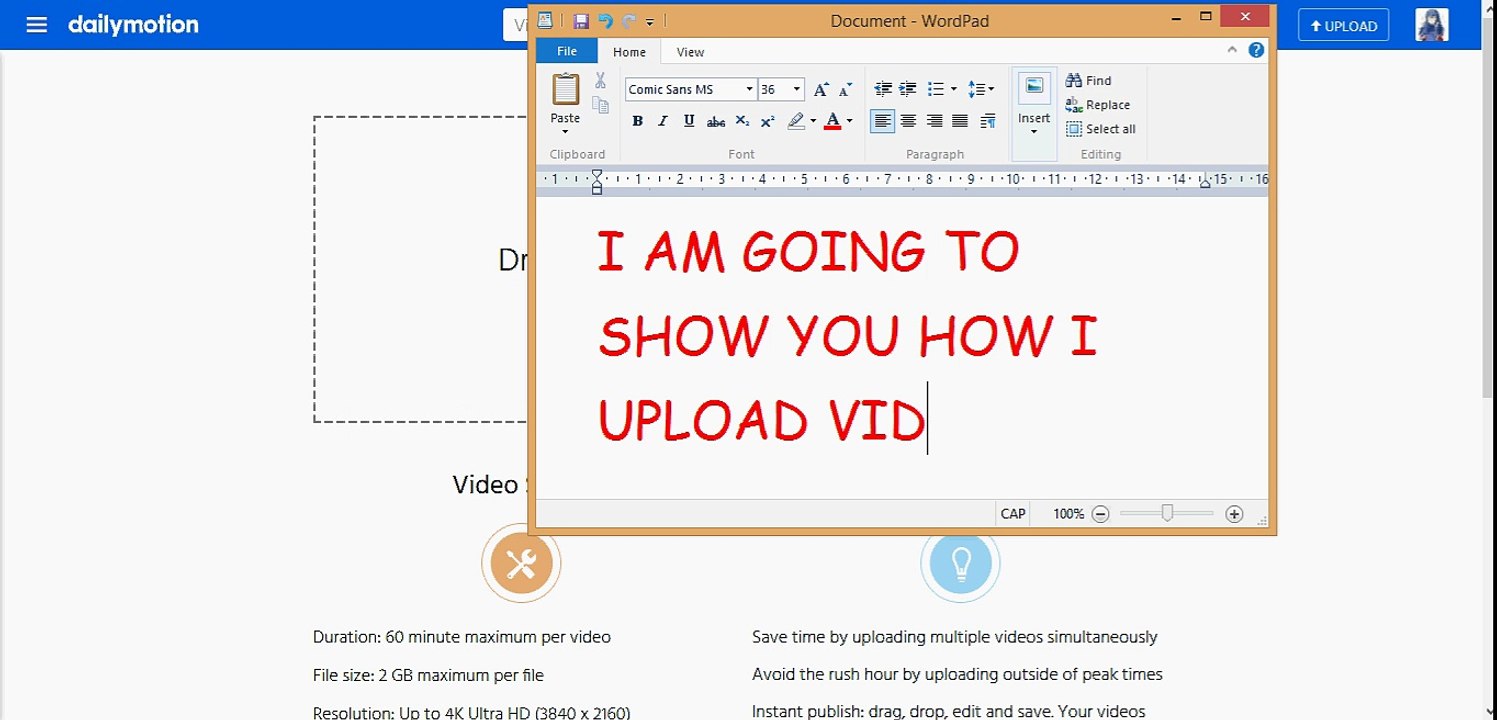
Task: Insert a picture into the document
Action: pyautogui.click(x=1034, y=87)
